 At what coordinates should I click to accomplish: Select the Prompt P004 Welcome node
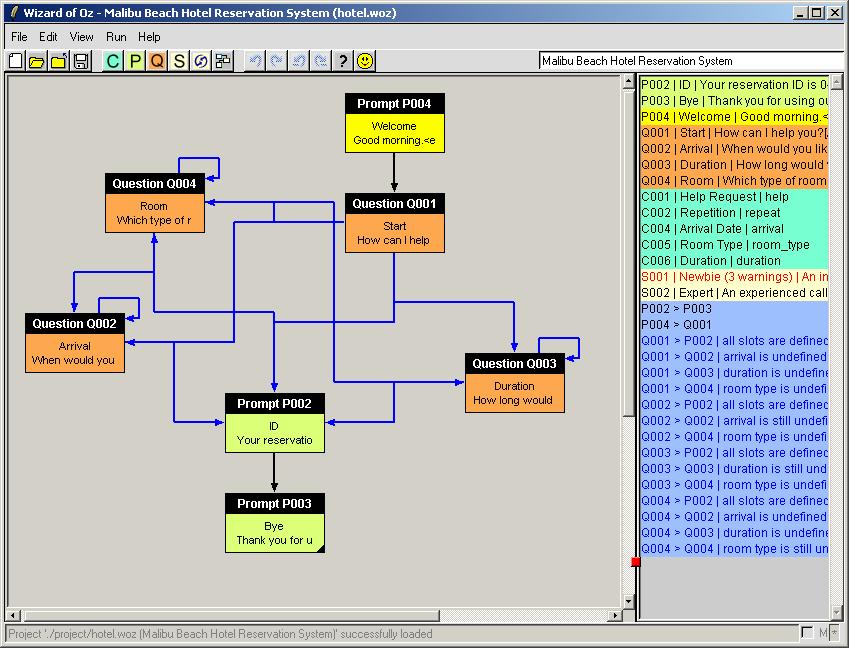[395, 123]
